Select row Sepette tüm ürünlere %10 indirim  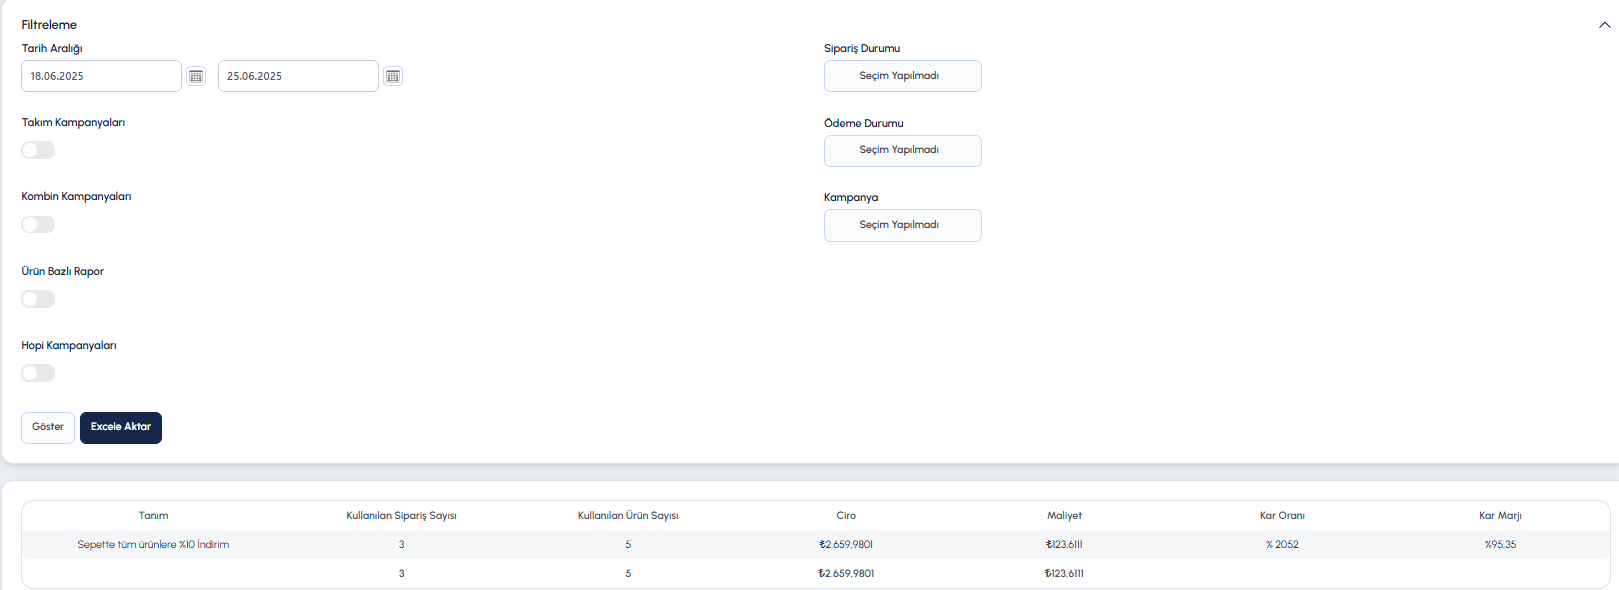coord(815,545)
